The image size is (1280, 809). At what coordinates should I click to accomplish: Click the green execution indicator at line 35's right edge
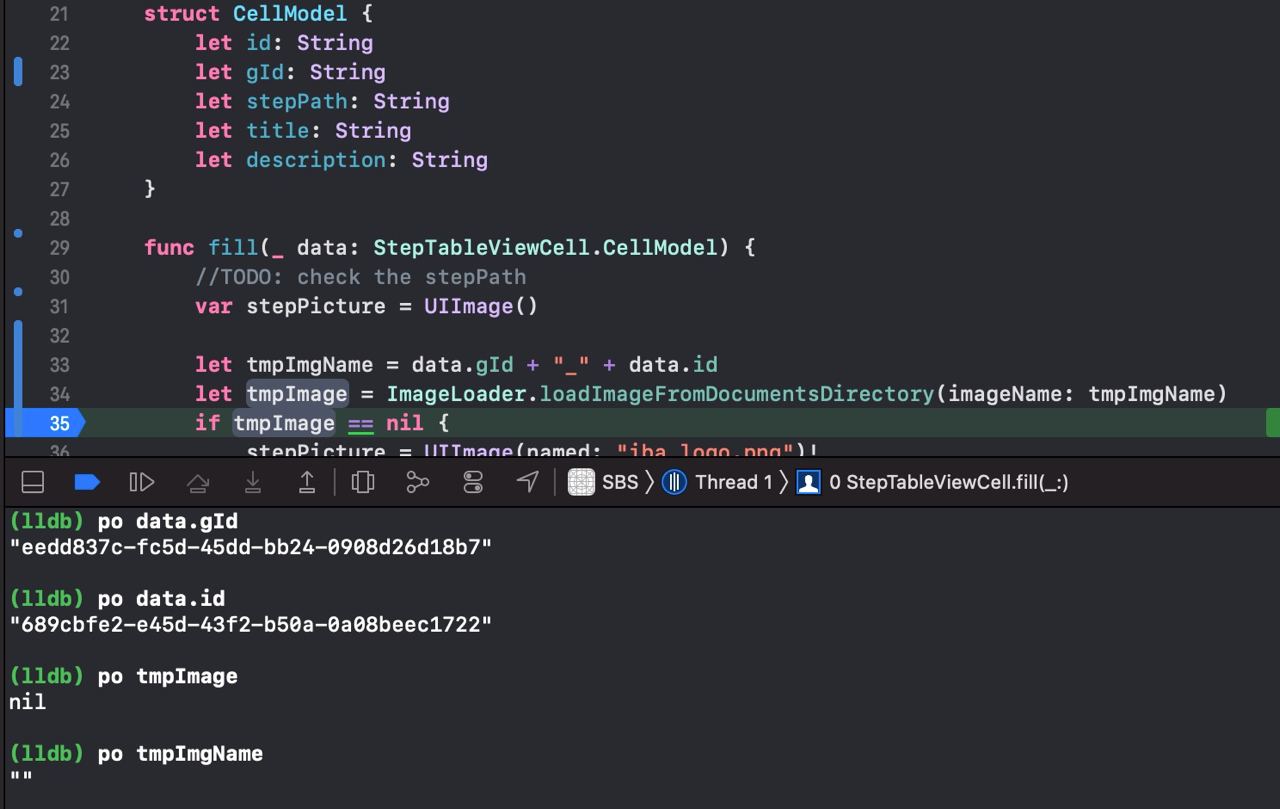1273,423
